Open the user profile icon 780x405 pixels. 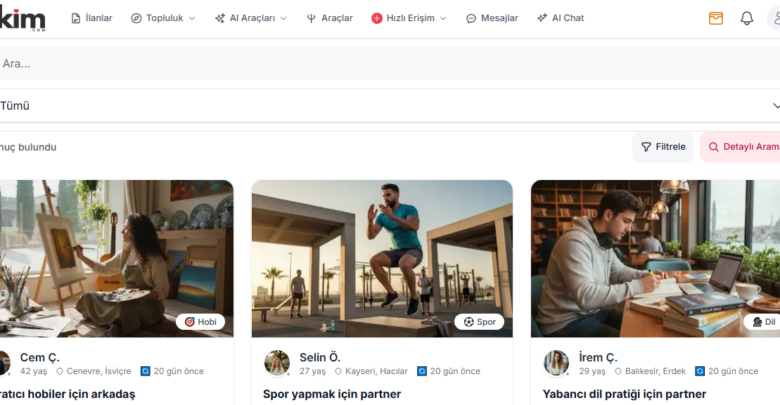pos(774,18)
